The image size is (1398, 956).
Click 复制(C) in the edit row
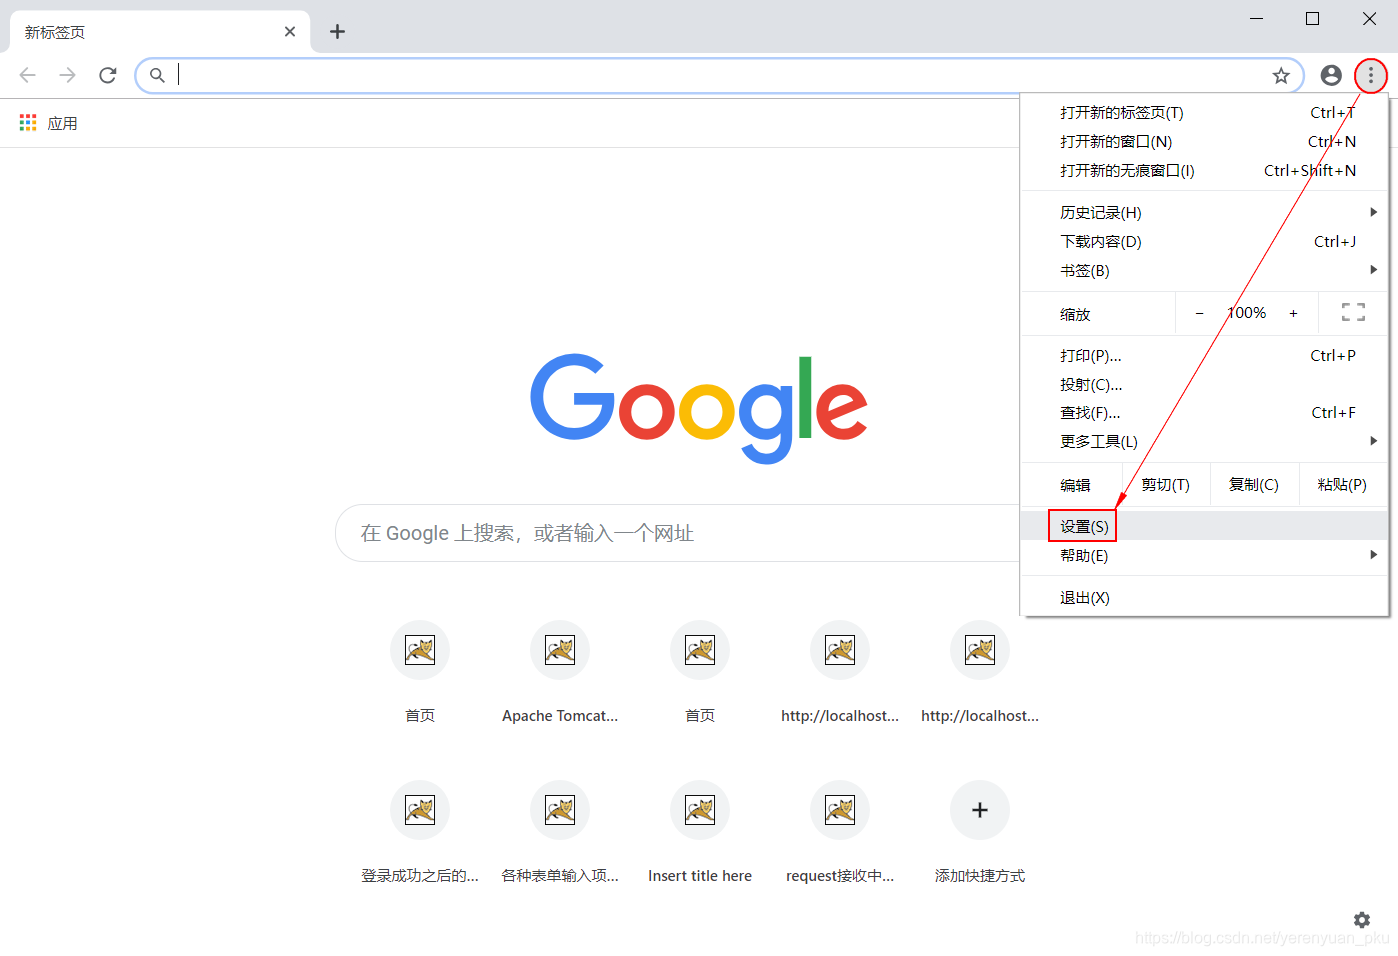pyautogui.click(x=1254, y=485)
